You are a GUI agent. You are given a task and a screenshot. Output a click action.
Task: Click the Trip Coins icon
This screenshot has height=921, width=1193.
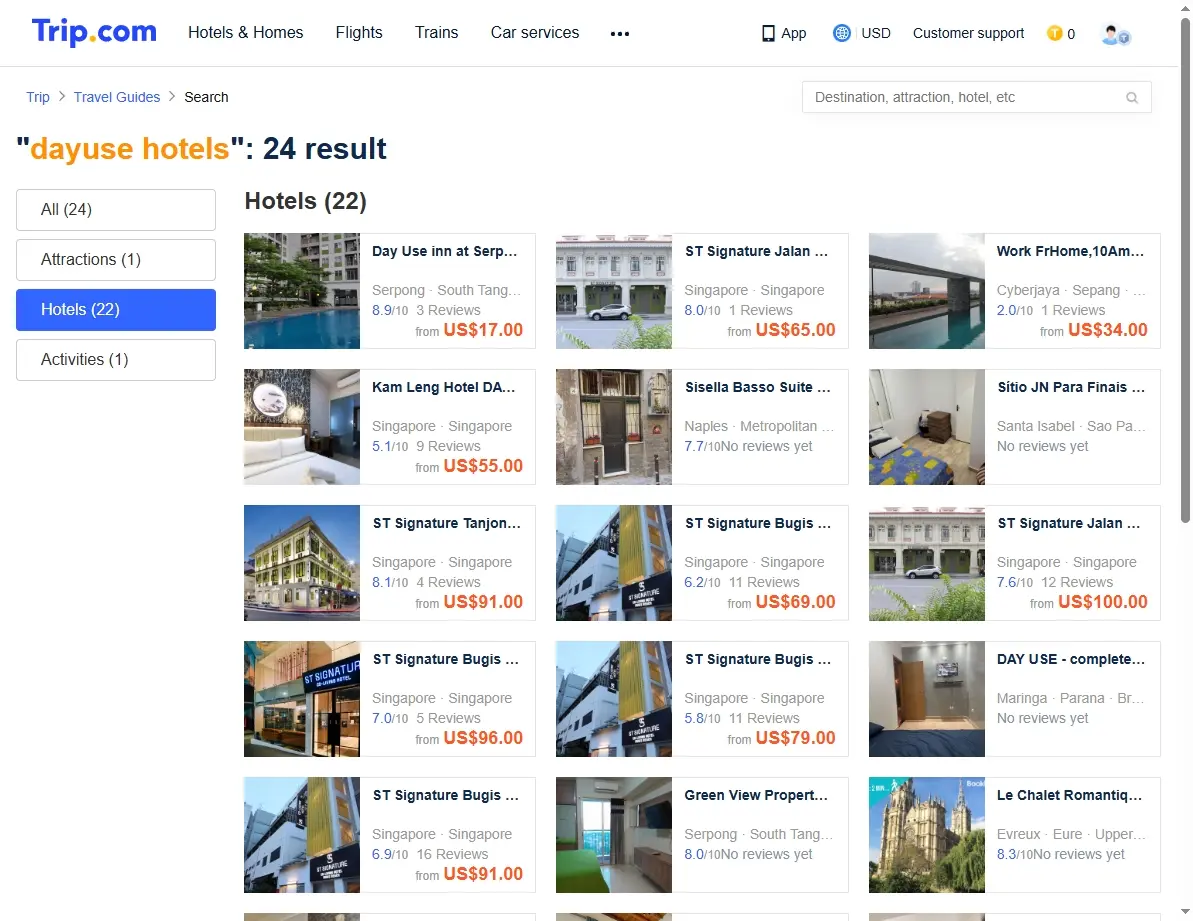click(x=1055, y=33)
